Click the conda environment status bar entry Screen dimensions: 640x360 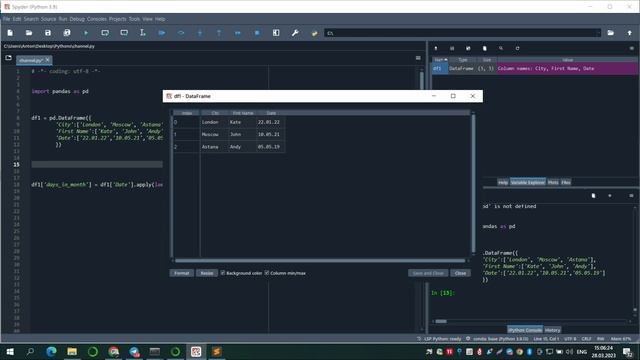click(x=497, y=339)
